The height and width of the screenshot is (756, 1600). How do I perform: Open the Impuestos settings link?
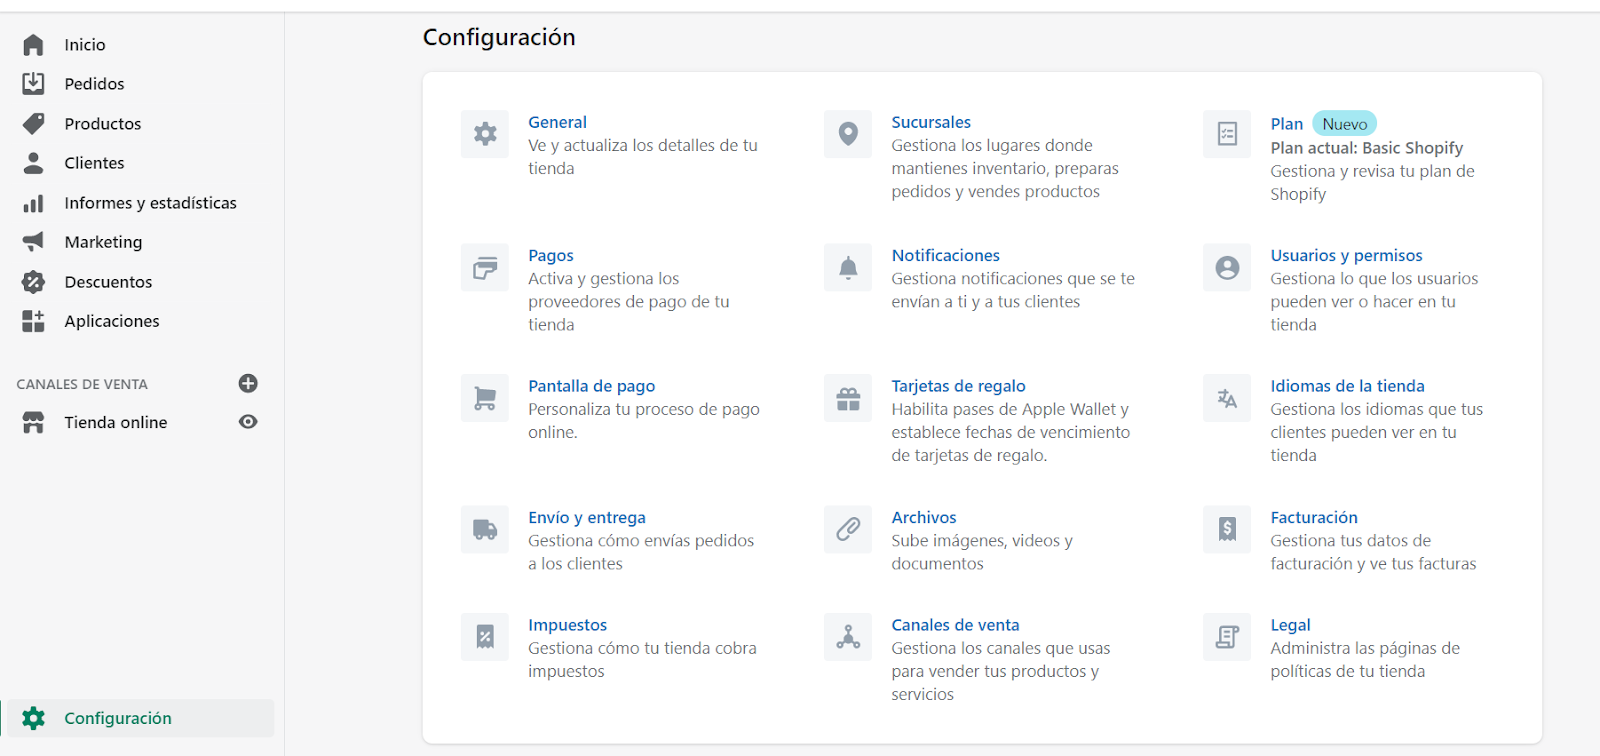(x=567, y=625)
